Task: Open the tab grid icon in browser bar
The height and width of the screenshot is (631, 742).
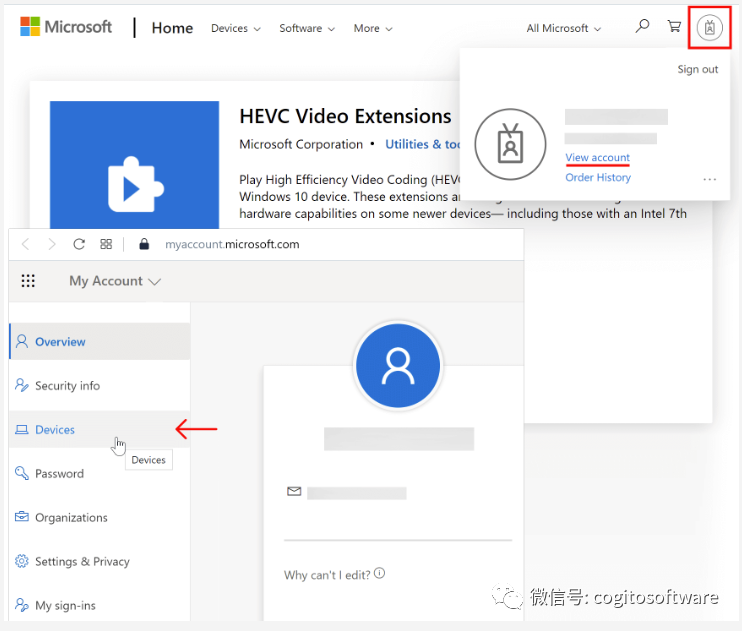Action: [x=106, y=244]
